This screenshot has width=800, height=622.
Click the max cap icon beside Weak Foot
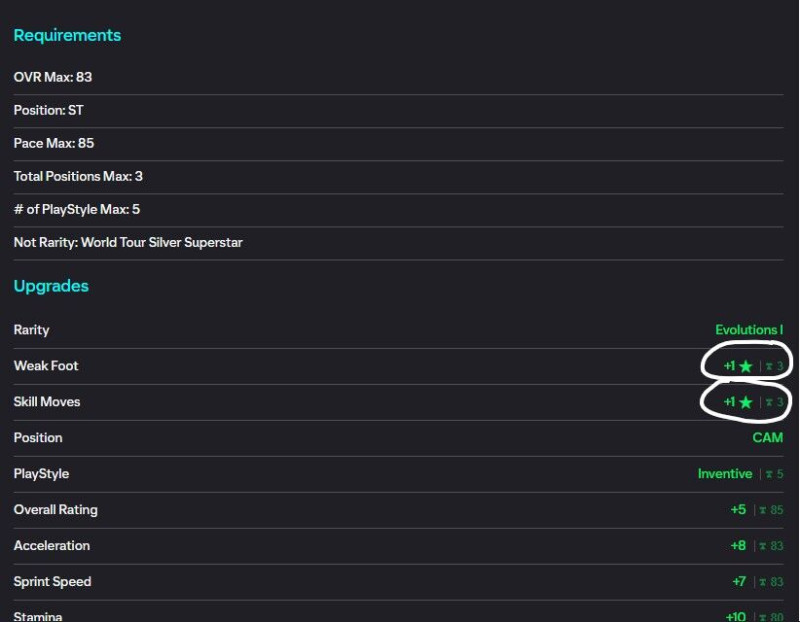tap(768, 367)
